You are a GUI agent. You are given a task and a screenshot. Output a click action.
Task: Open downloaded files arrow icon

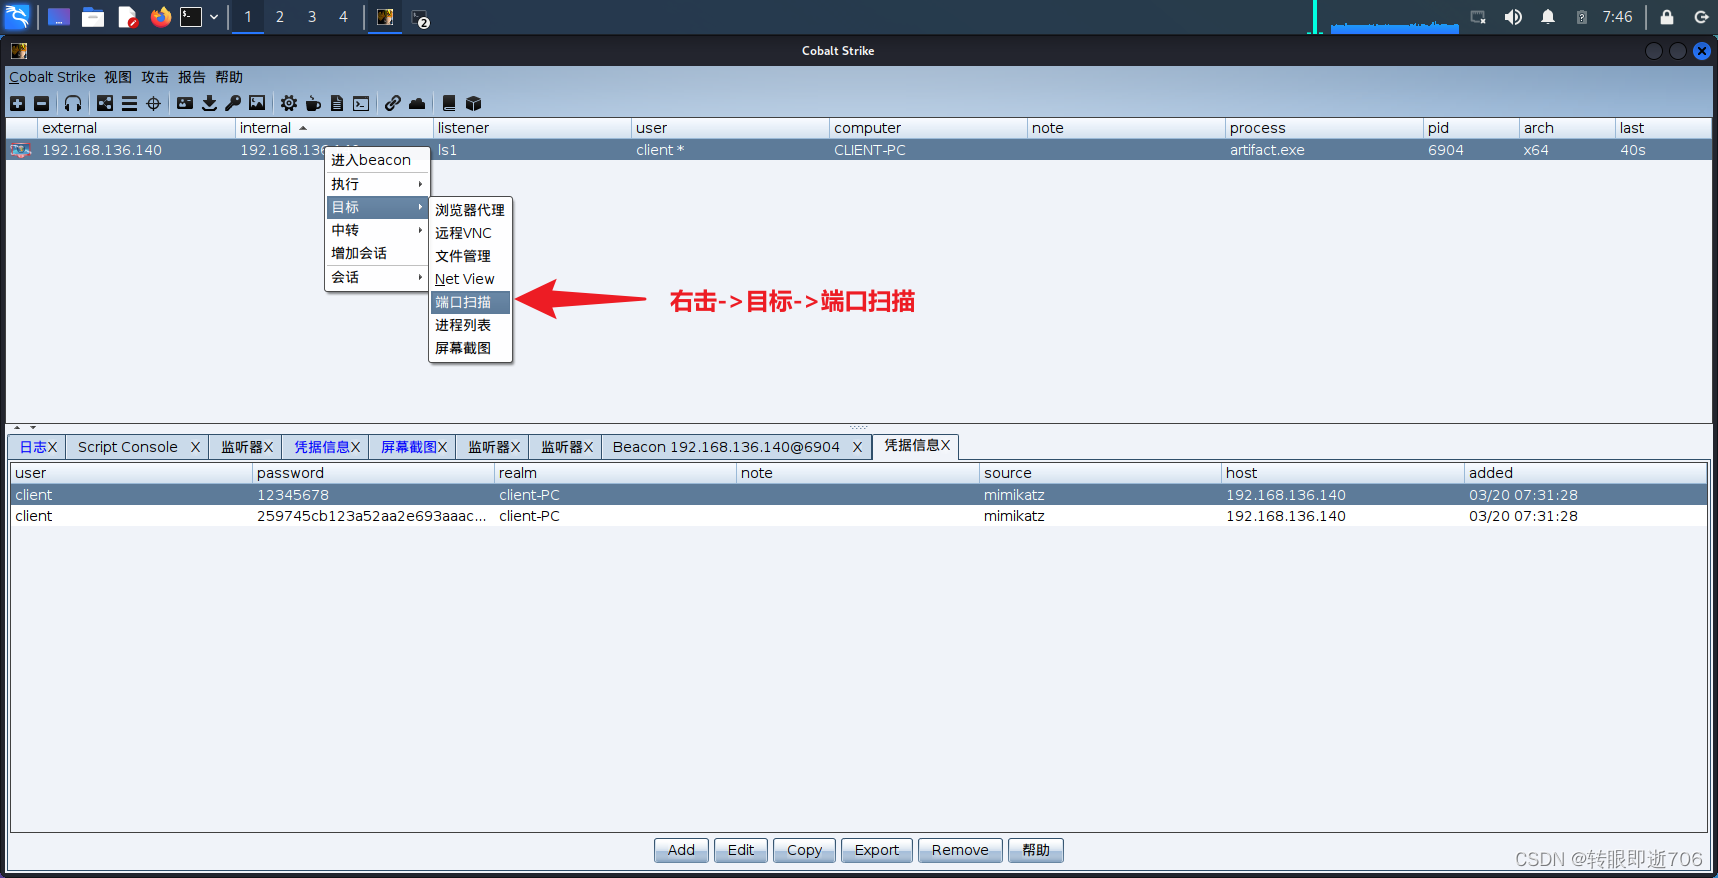pos(209,103)
